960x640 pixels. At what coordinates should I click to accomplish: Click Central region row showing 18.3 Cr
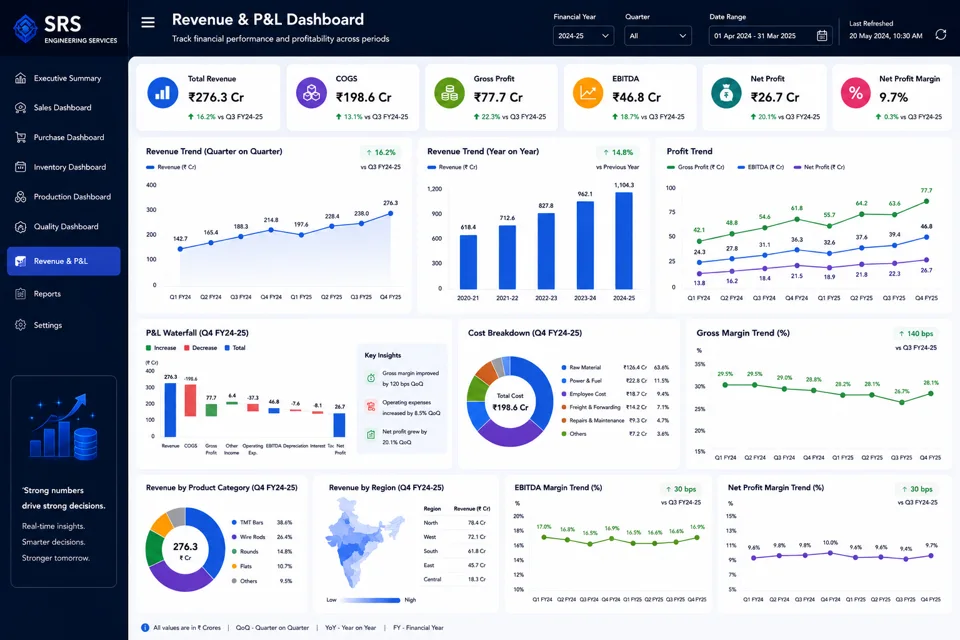(x=457, y=579)
